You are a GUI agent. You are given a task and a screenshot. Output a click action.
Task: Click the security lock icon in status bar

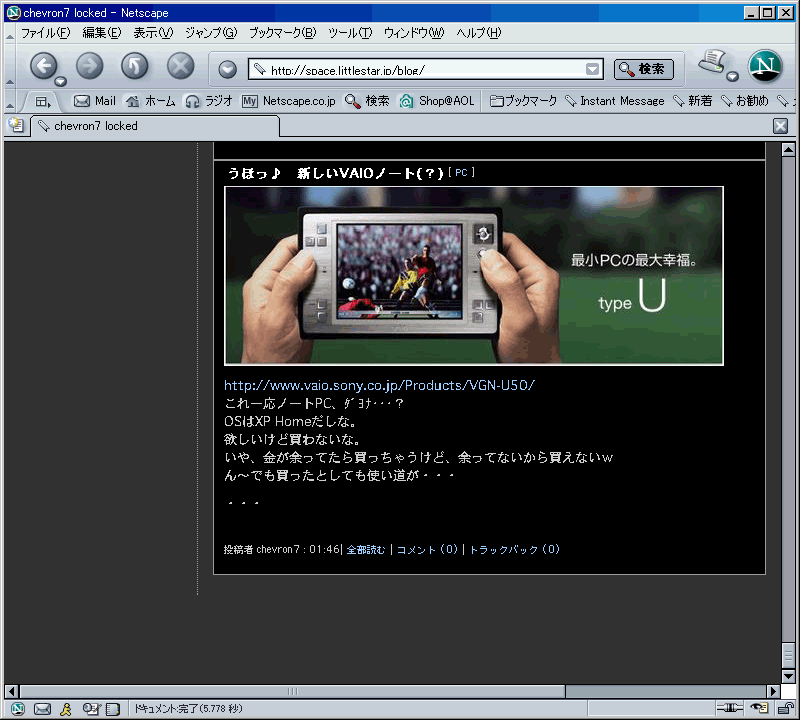click(x=785, y=708)
